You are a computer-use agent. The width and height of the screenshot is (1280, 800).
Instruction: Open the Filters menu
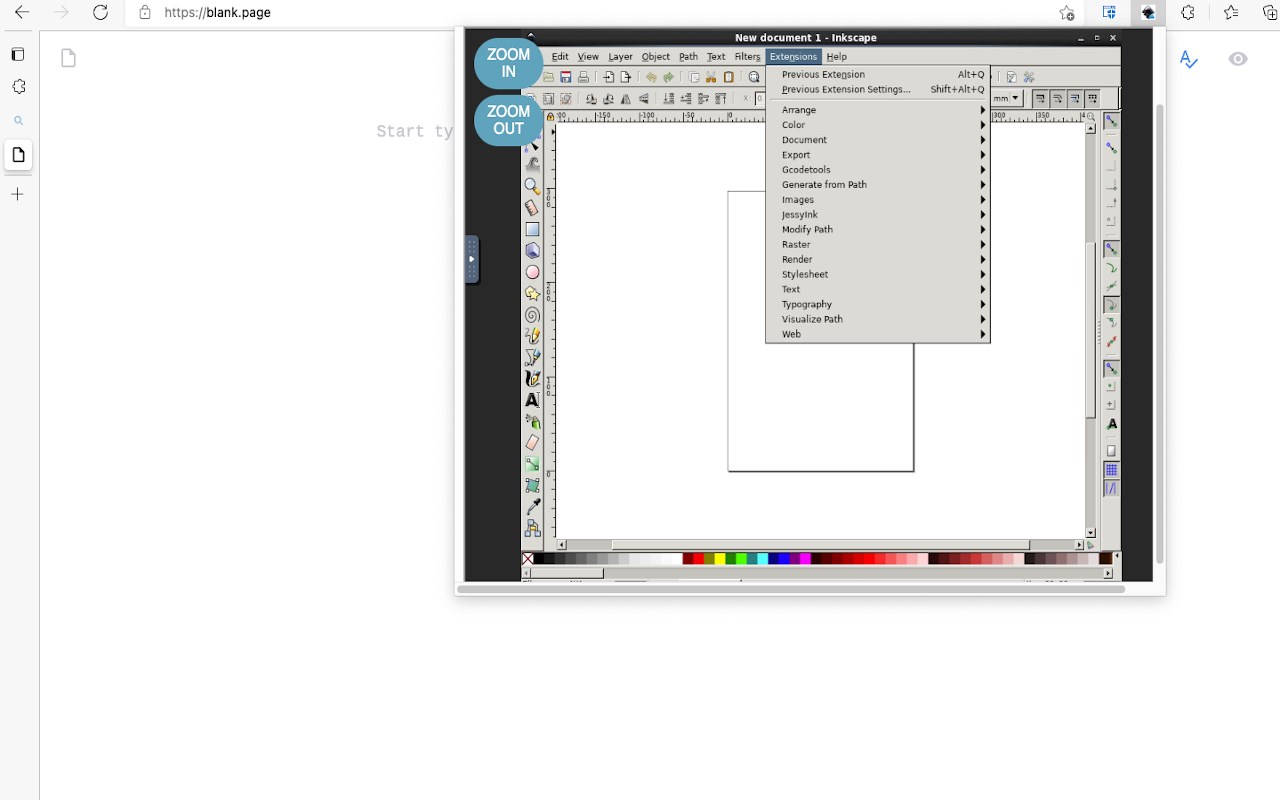747,57
